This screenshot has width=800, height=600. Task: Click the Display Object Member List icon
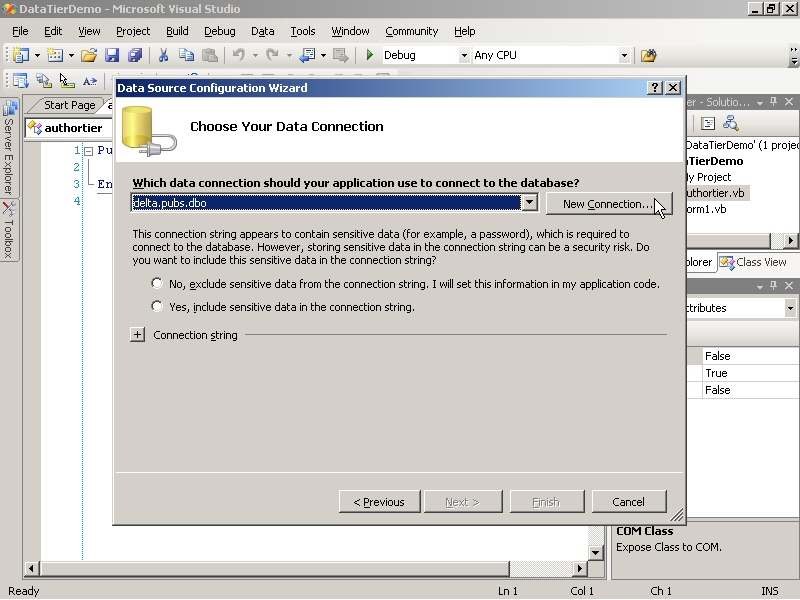20,81
